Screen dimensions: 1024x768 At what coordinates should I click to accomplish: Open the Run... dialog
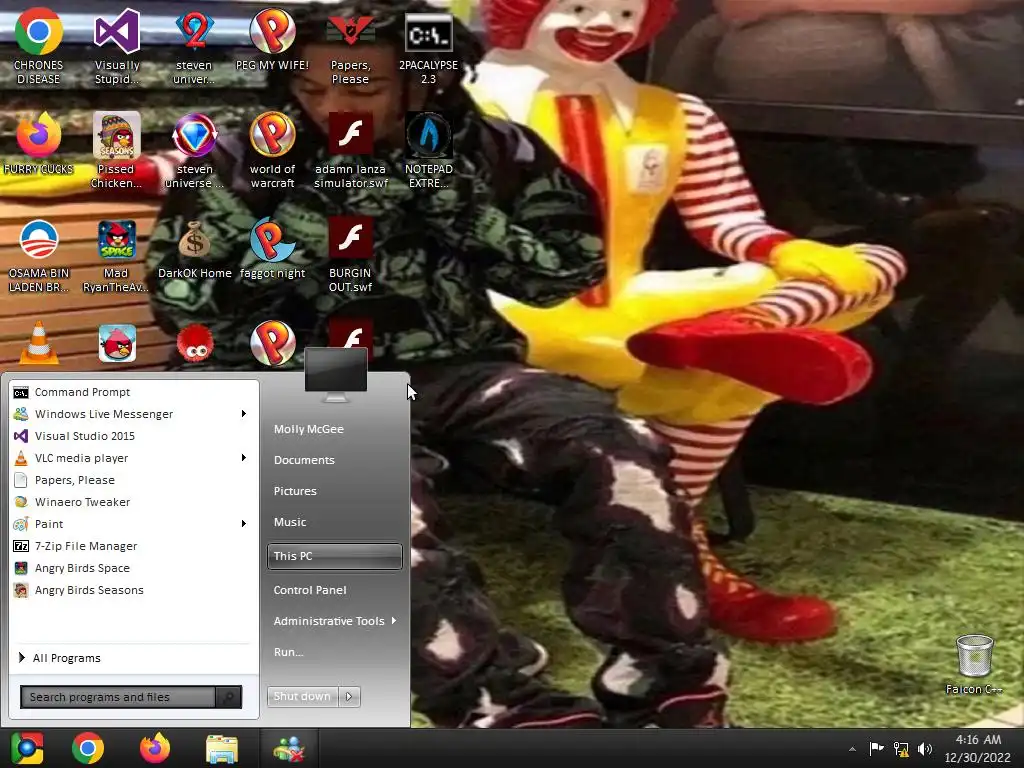289,652
